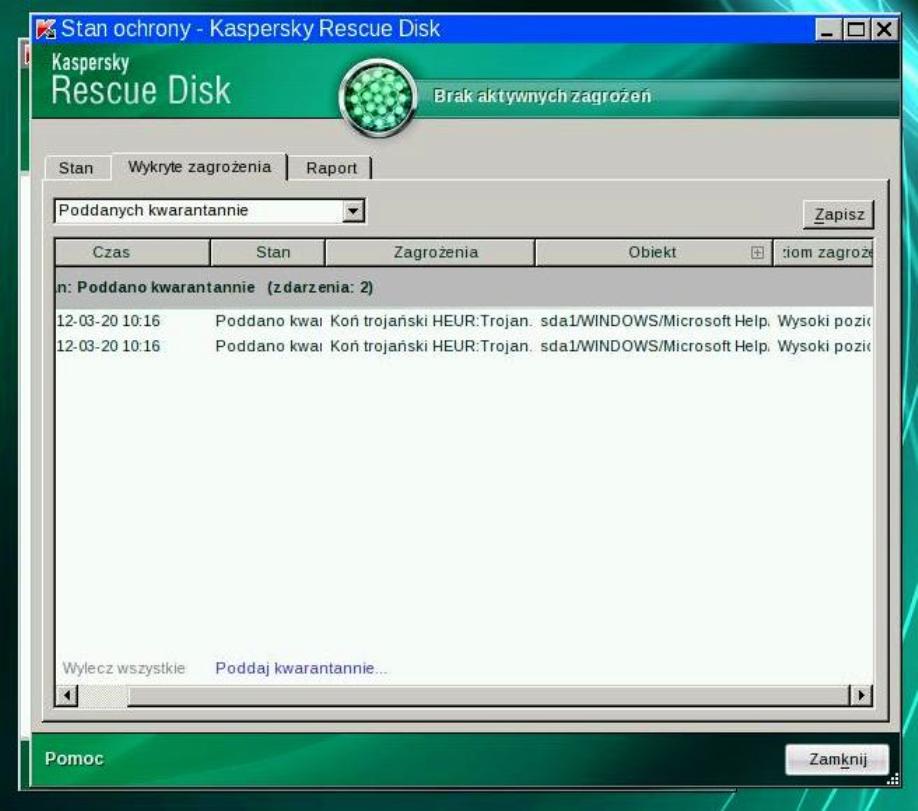Click the green protection status orb
918x811 pixels.
(x=378, y=98)
